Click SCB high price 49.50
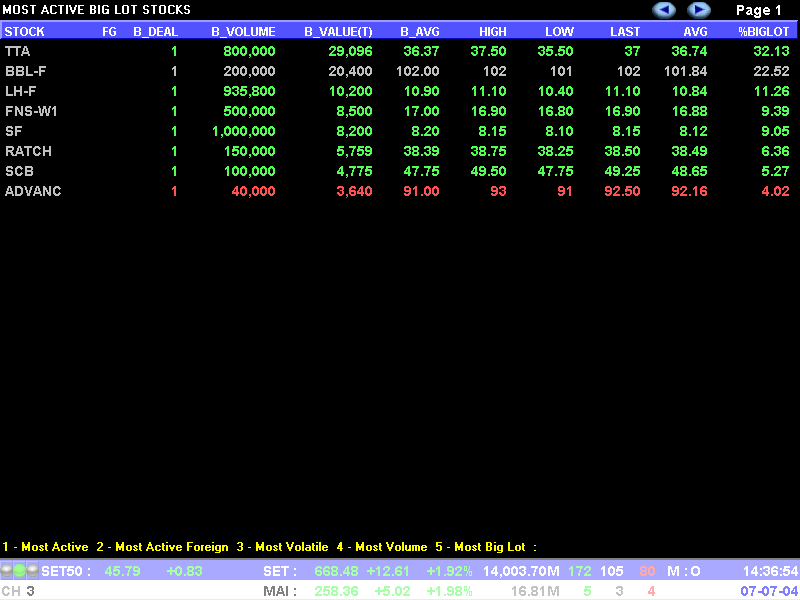Image resolution: width=800 pixels, height=600 pixels. point(488,171)
